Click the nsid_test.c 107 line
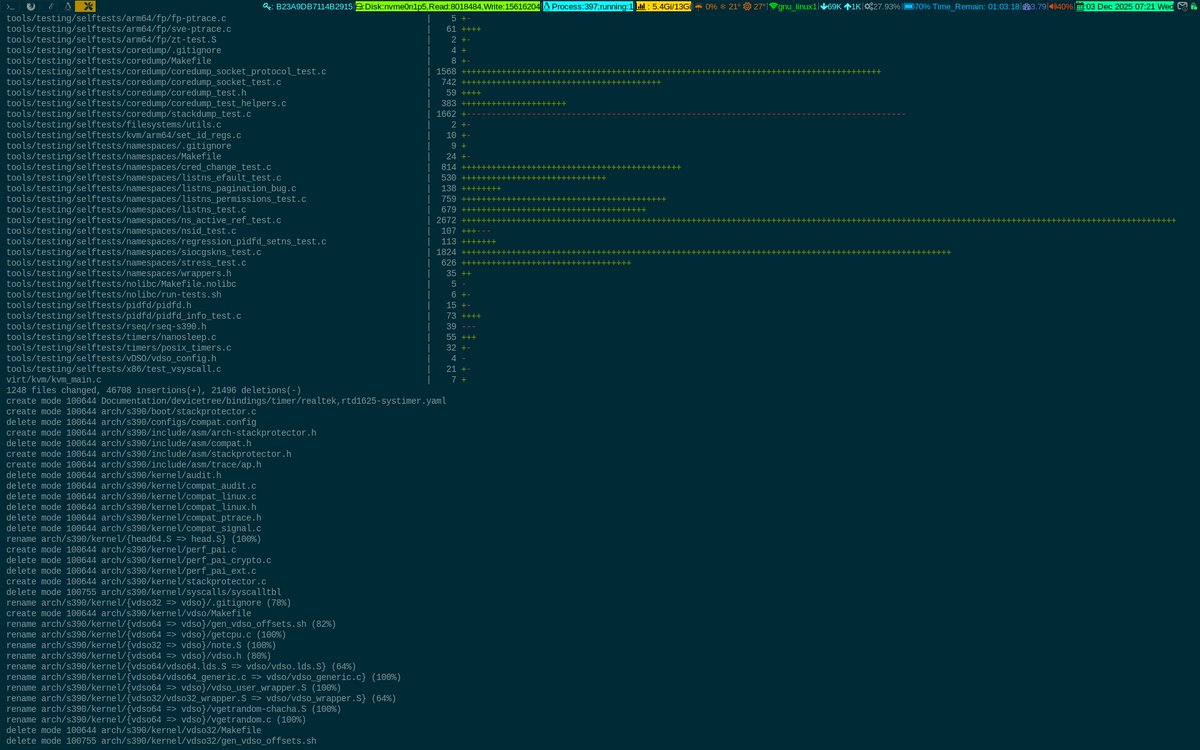1200x750 pixels. (x=248, y=231)
